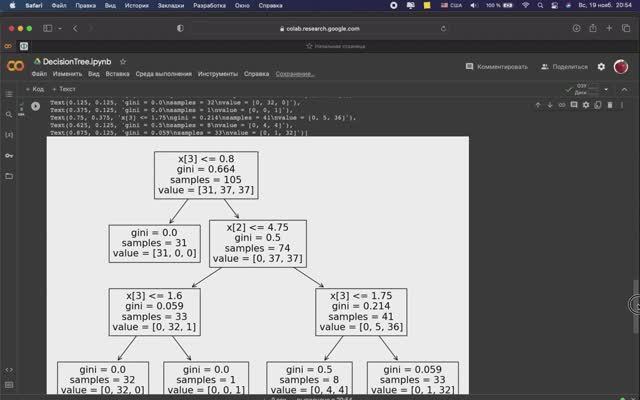Open cell editor settings gear icon

point(586,105)
